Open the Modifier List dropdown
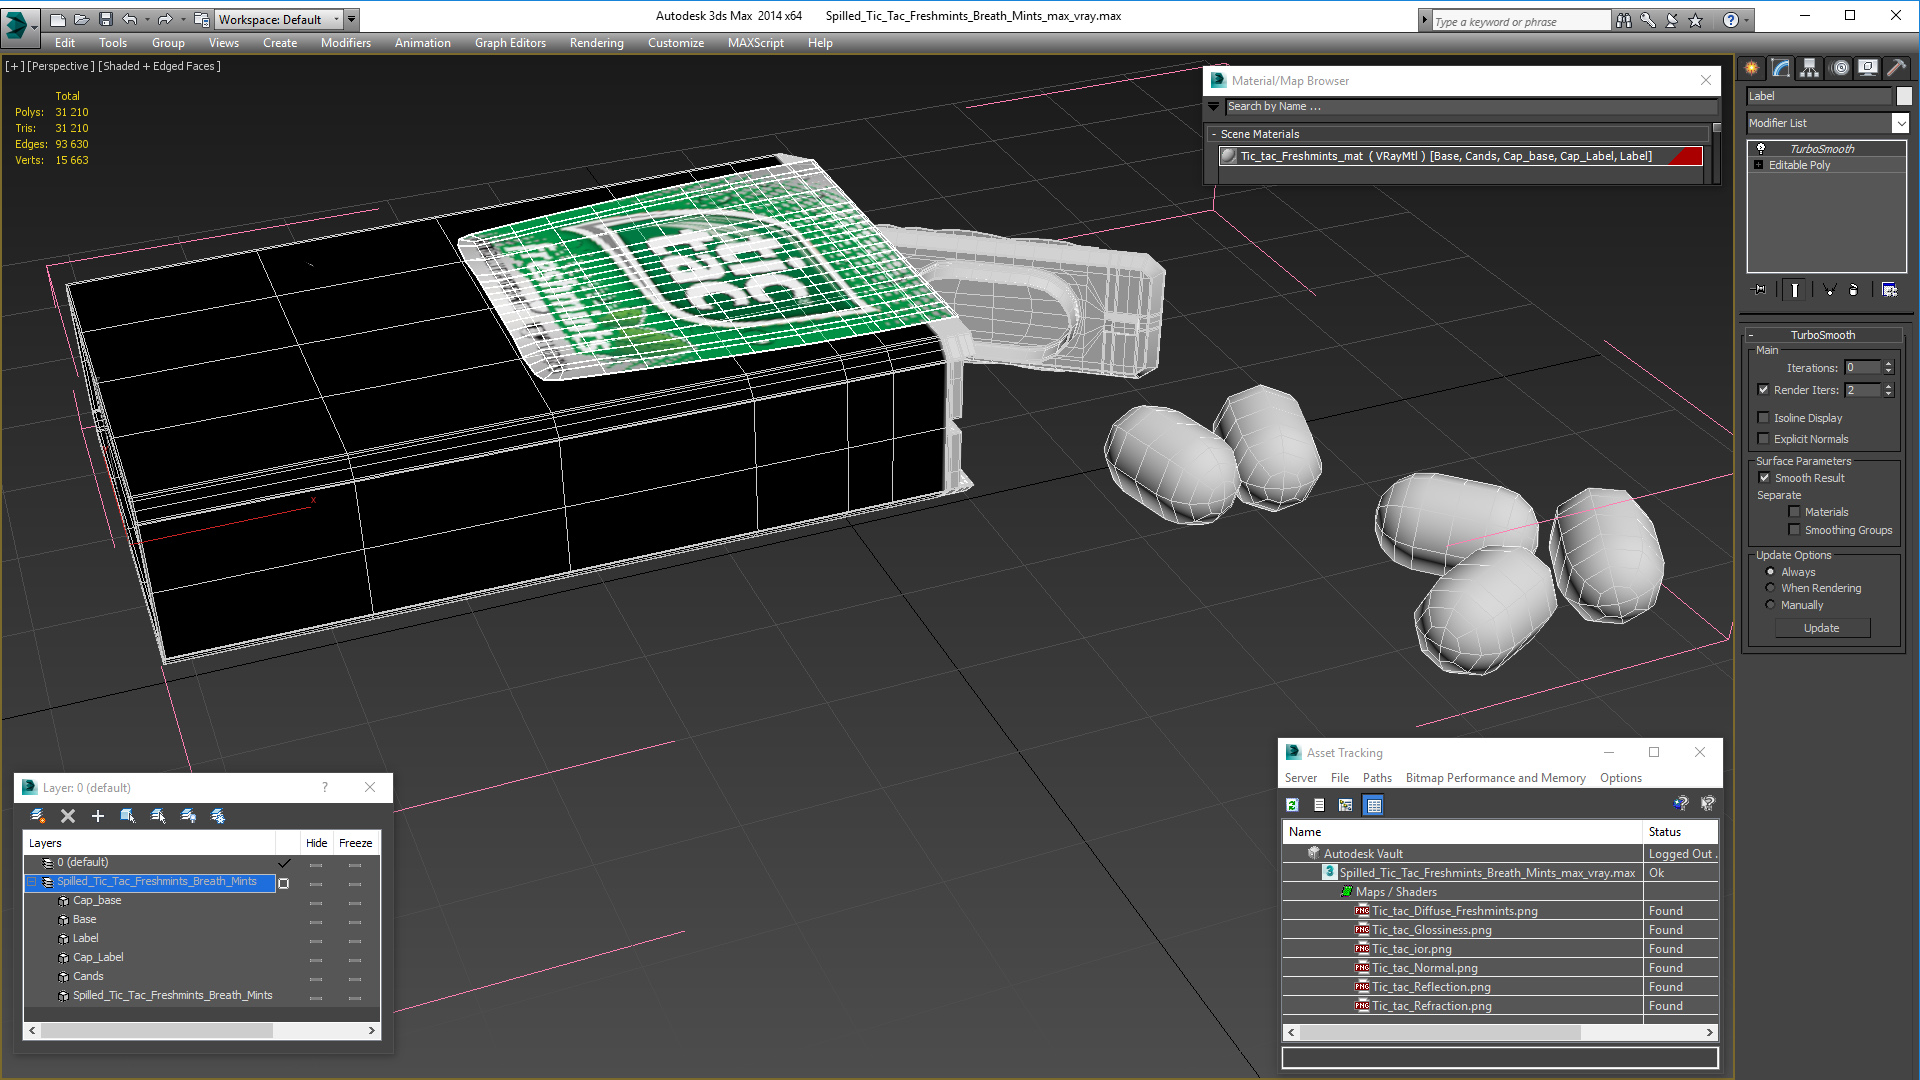 click(1900, 123)
